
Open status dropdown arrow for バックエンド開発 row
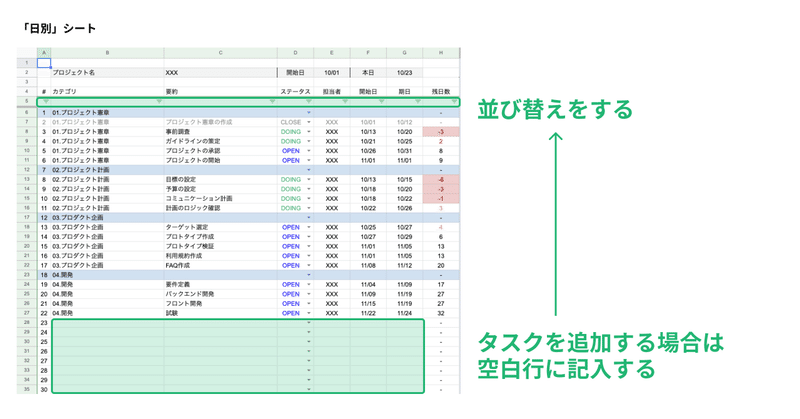coord(309,294)
